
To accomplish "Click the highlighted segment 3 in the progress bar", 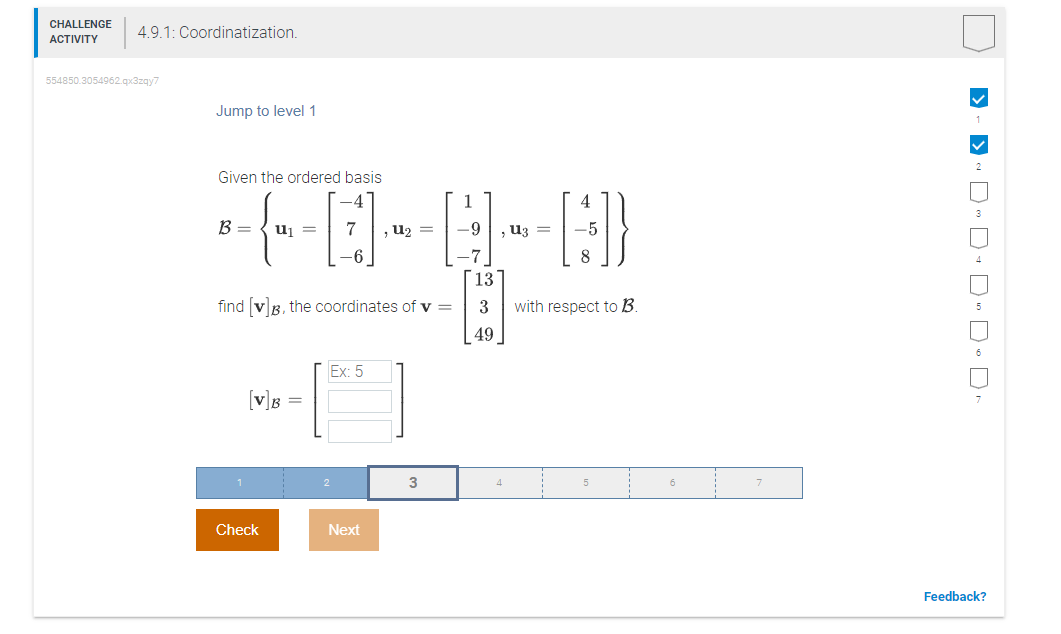I will (x=412, y=482).
